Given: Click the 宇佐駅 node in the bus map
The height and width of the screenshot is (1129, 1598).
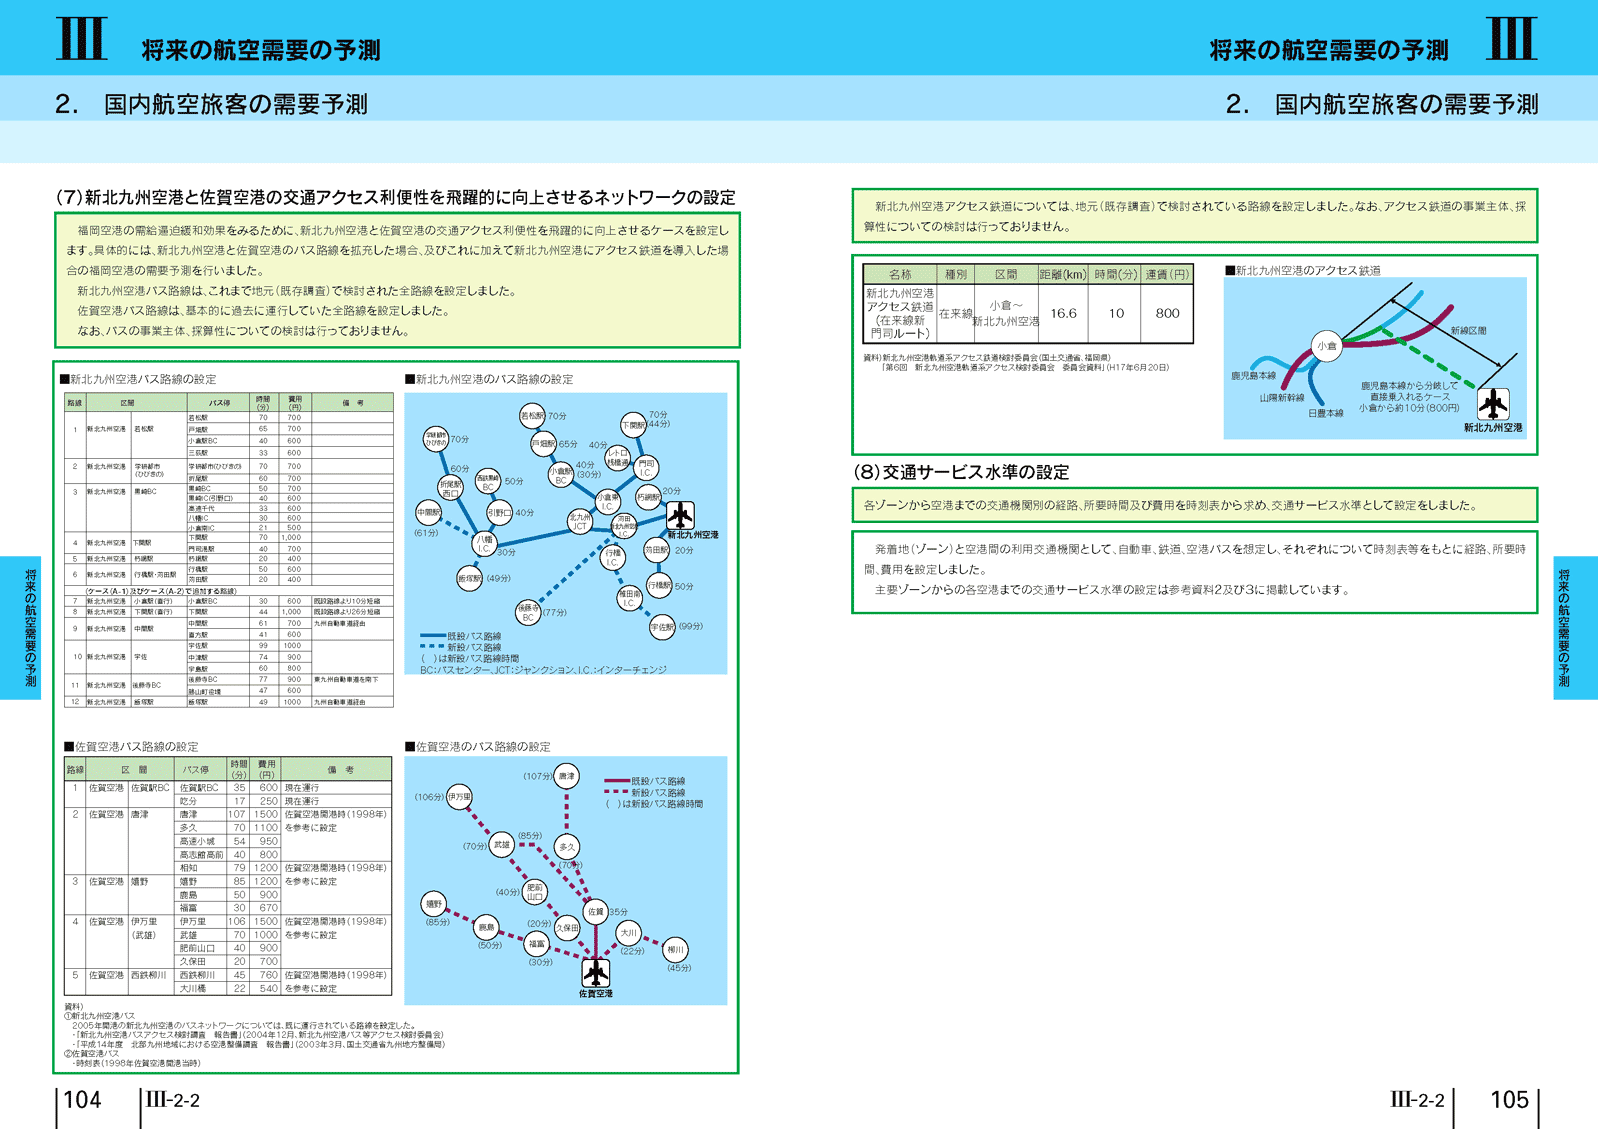Looking at the screenshot, I should pyautogui.click(x=662, y=627).
